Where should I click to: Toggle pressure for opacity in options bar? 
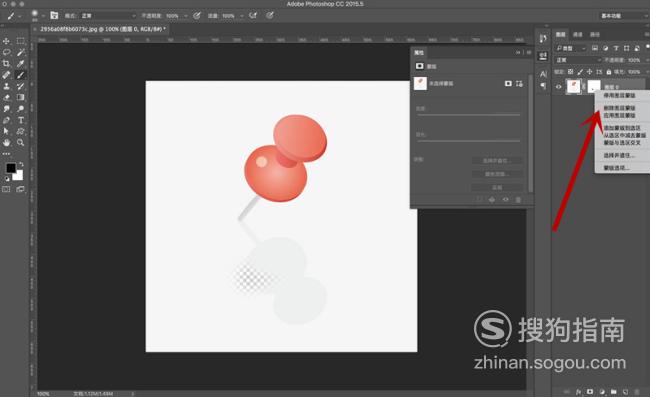click(197, 15)
